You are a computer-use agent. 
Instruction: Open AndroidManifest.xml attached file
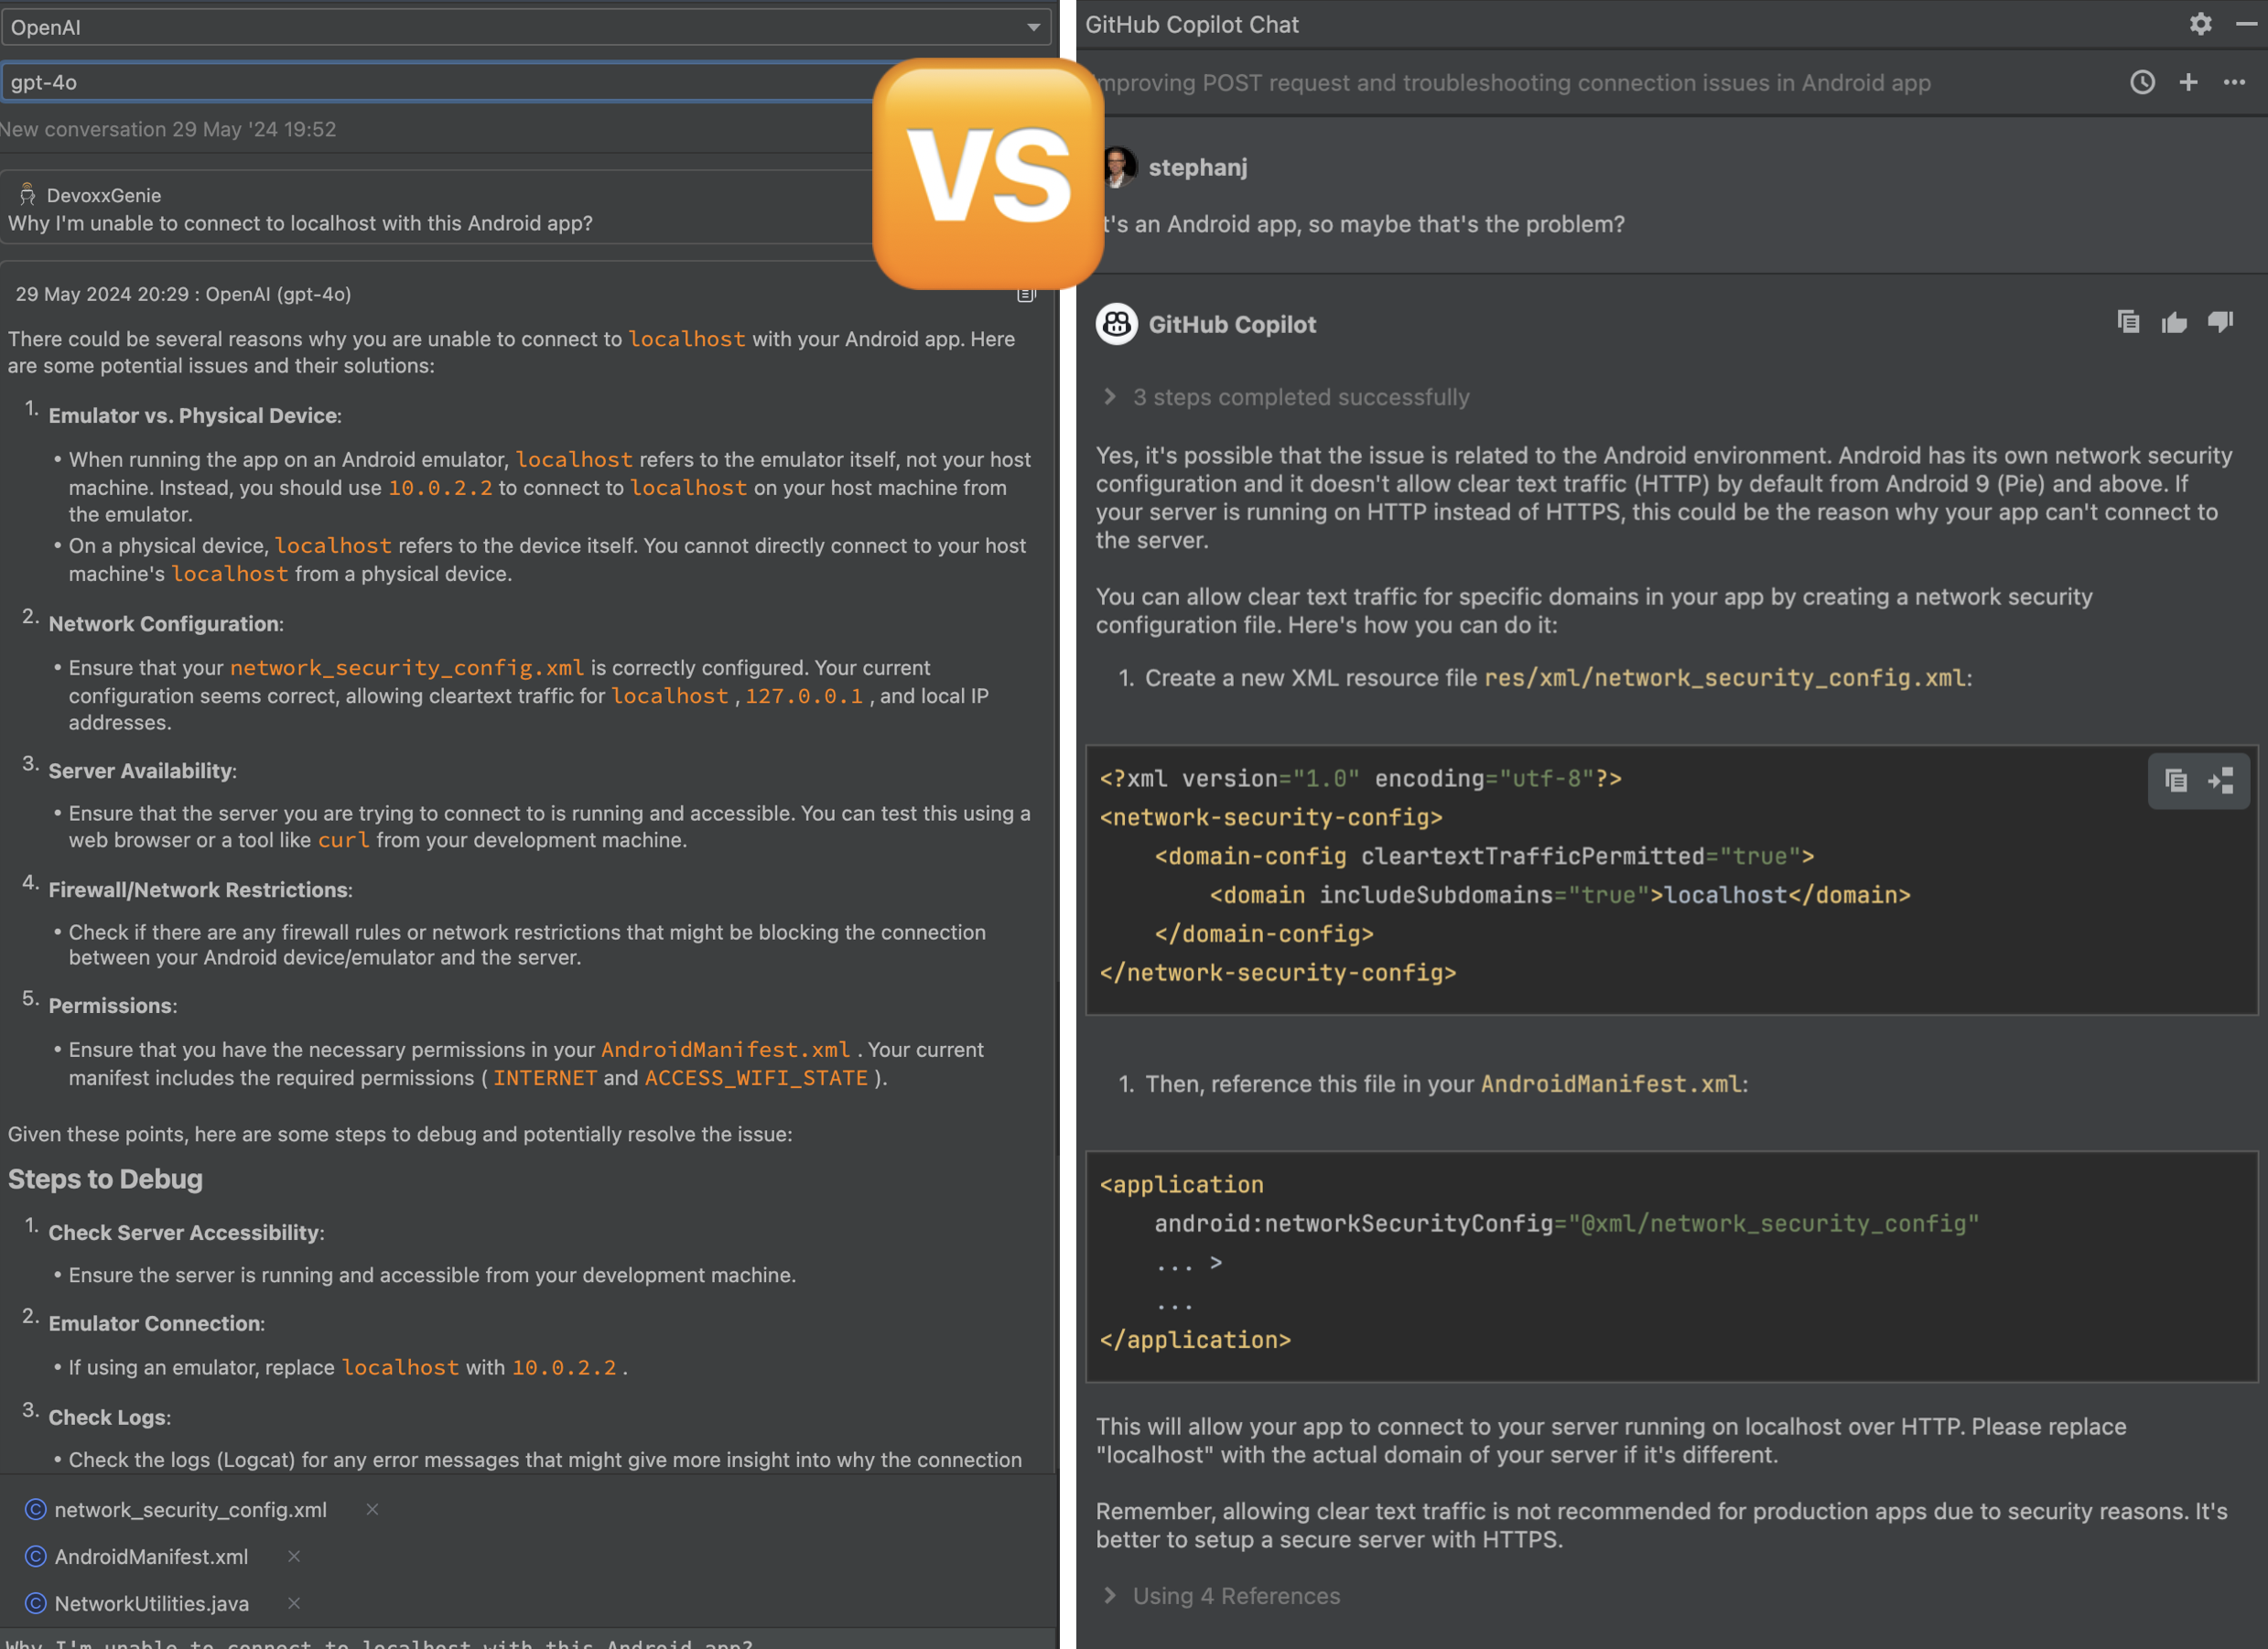click(x=151, y=1556)
